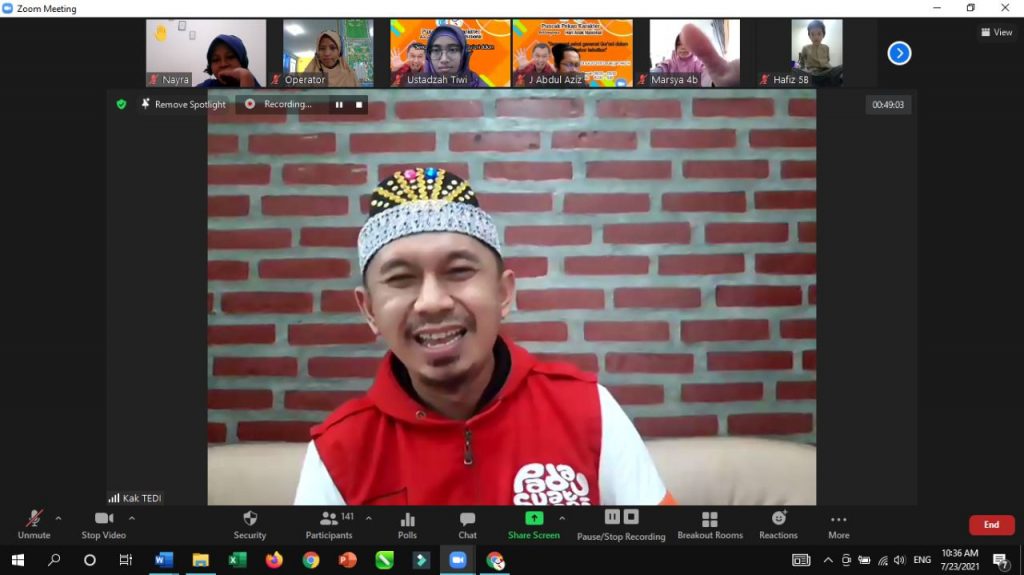1024x575 pixels.
Task: Expand the Share Screen options arrow
Action: tap(562, 518)
